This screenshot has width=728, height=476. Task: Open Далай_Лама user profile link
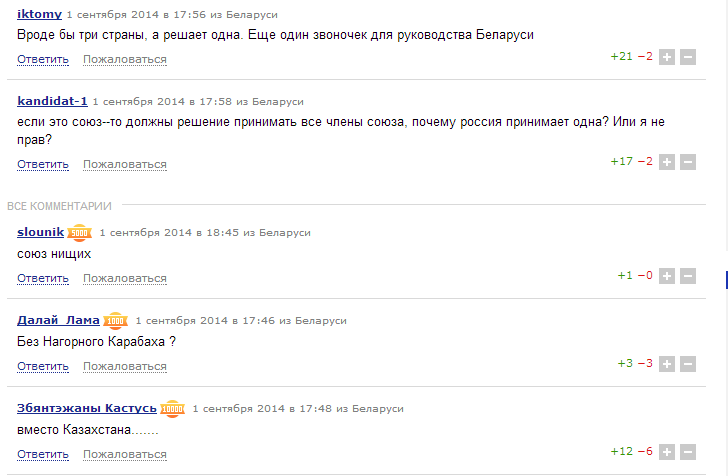click(x=58, y=320)
